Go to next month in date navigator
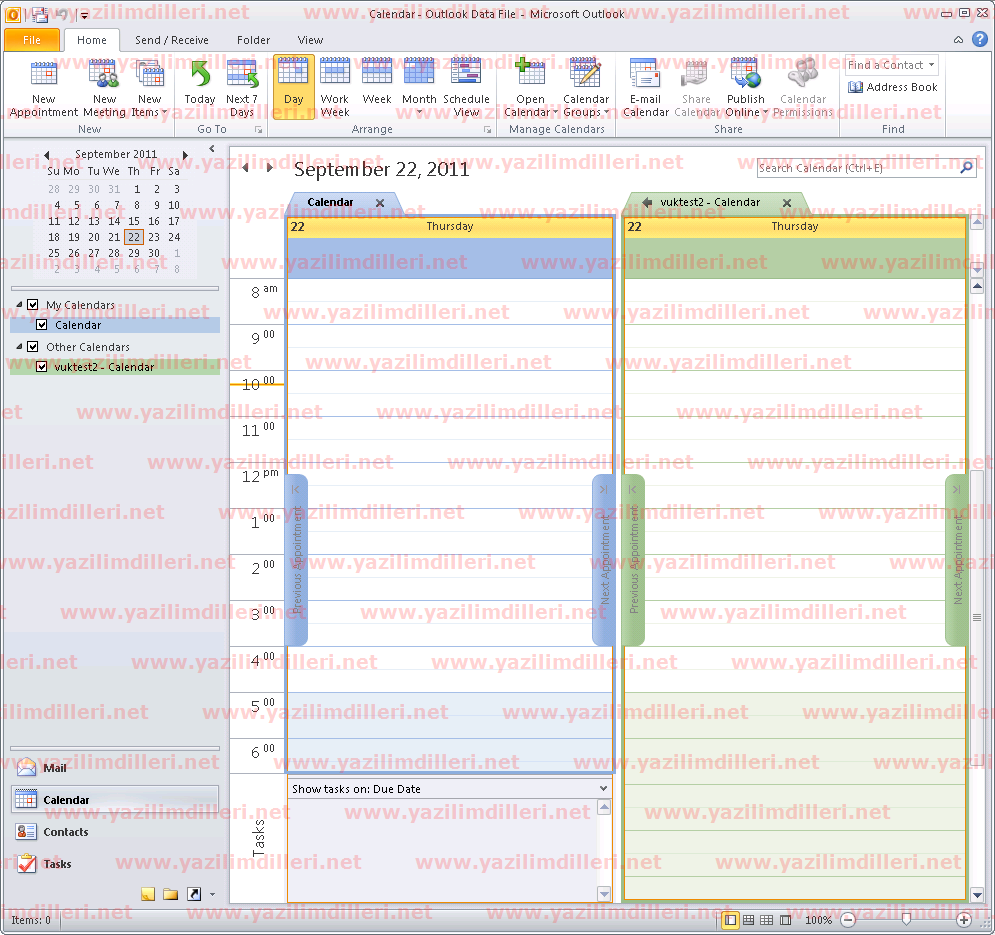Viewport: 995px width, 935px height. [x=185, y=154]
